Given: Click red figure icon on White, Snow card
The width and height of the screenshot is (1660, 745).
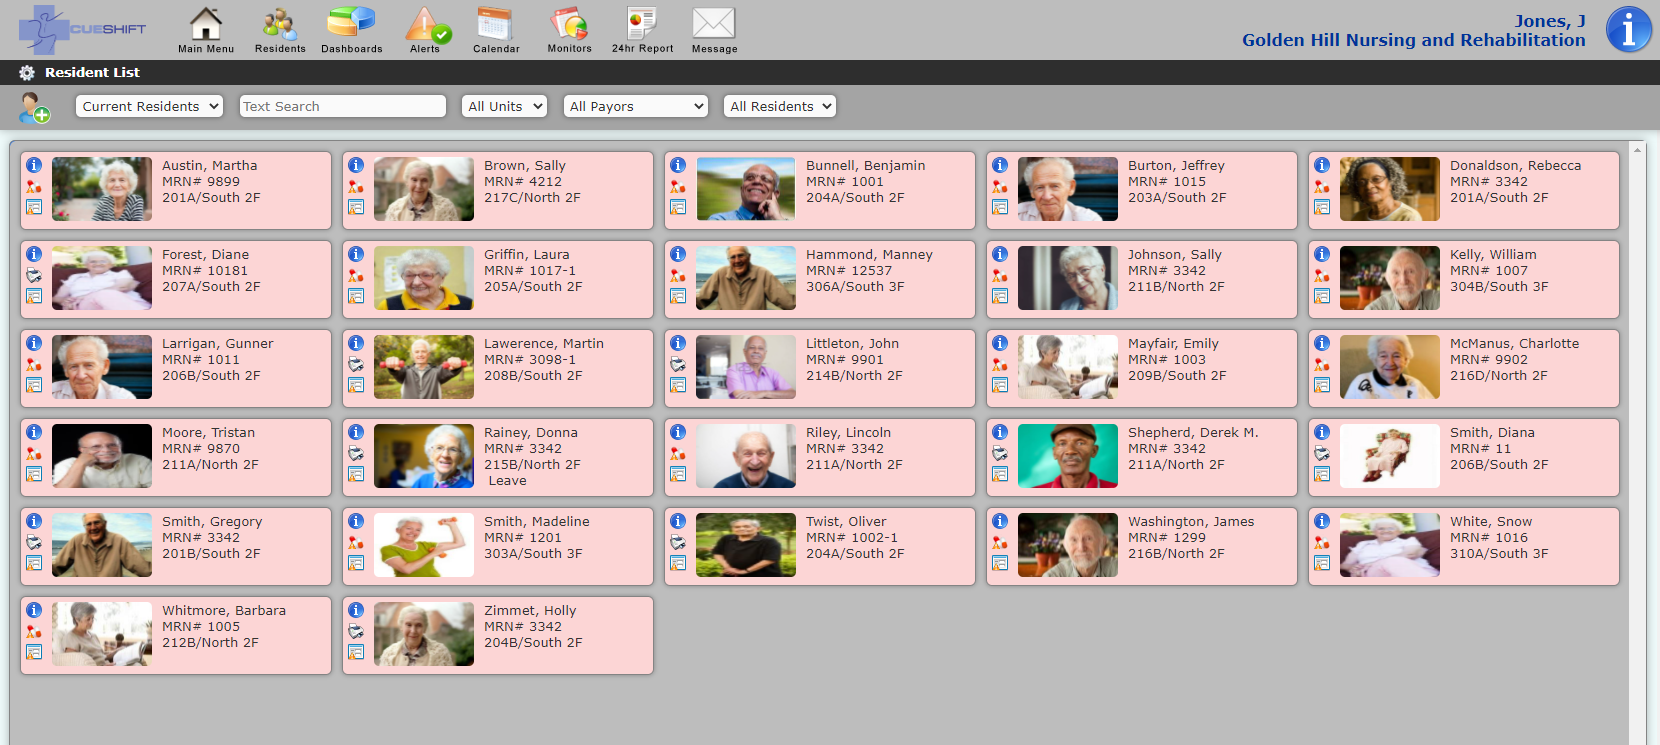Looking at the screenshot, I should [1322, 542].
